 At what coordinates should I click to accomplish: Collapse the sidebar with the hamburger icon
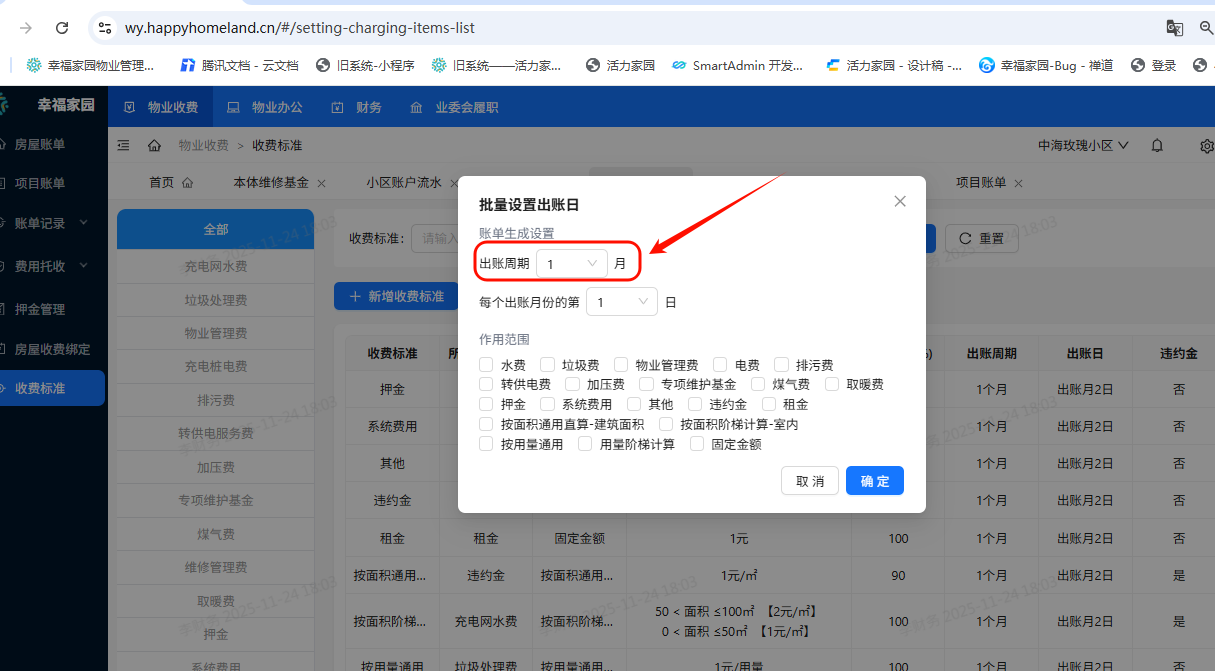[x=123, y=145]
